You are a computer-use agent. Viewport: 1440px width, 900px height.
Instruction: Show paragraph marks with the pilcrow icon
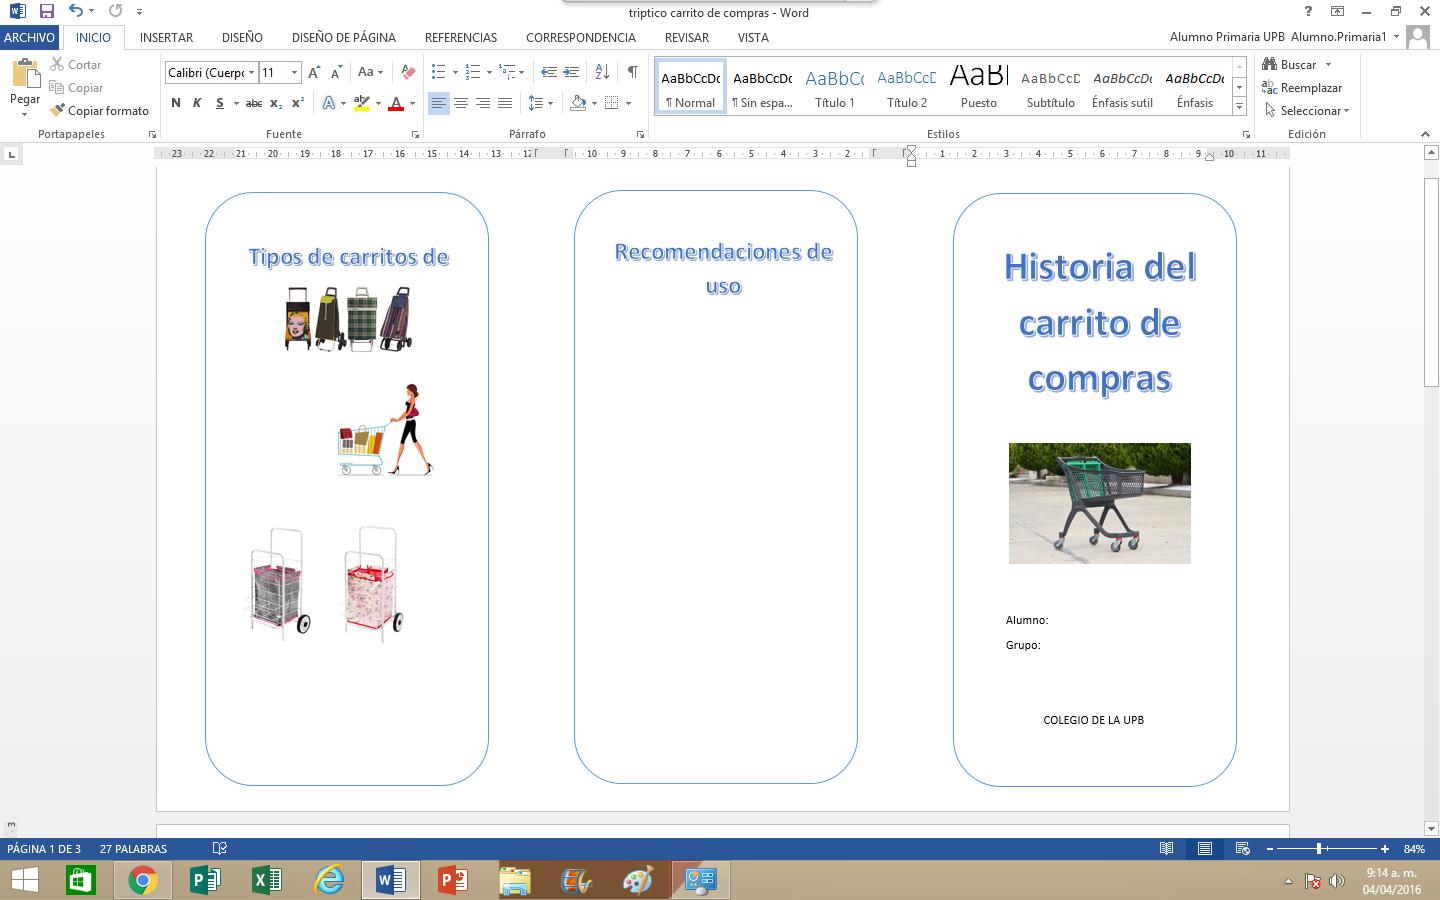pyautogui.click(x=630, y=72)
